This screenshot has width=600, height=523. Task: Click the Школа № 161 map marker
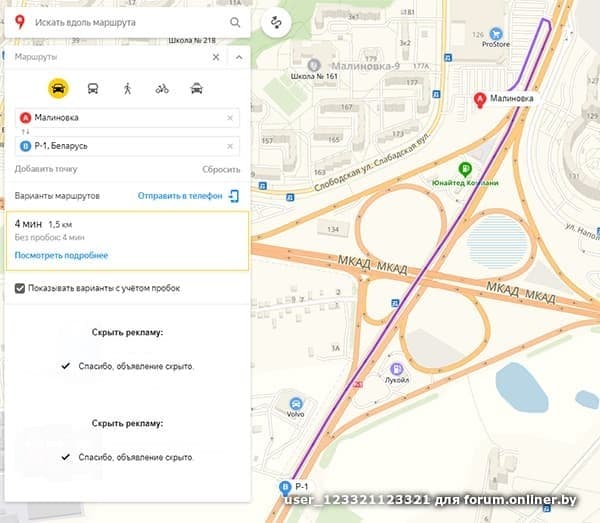point(314,65)
